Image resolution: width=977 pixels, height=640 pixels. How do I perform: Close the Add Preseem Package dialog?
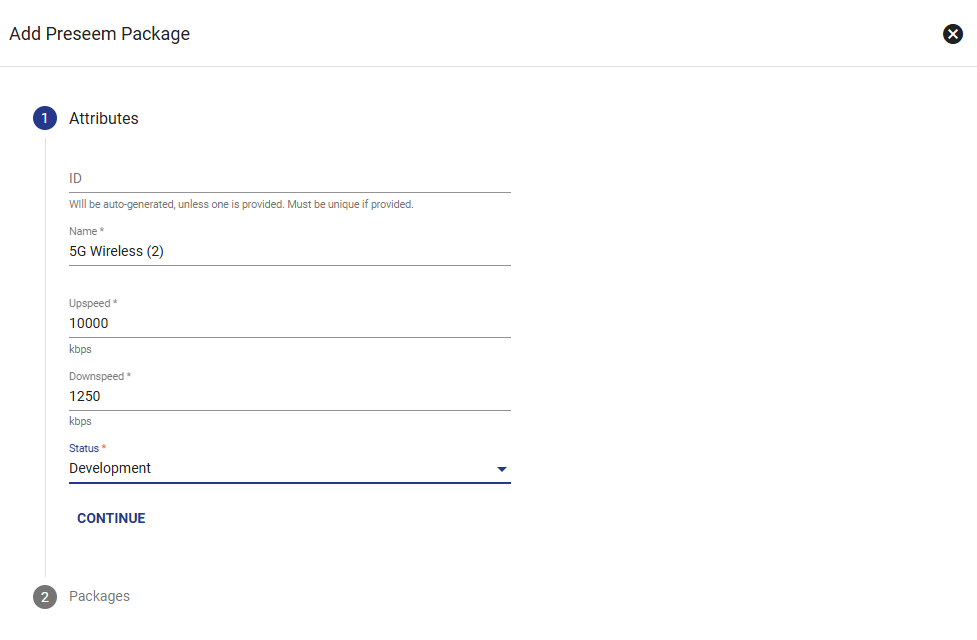pyautogui.click(x=952, y=34)
